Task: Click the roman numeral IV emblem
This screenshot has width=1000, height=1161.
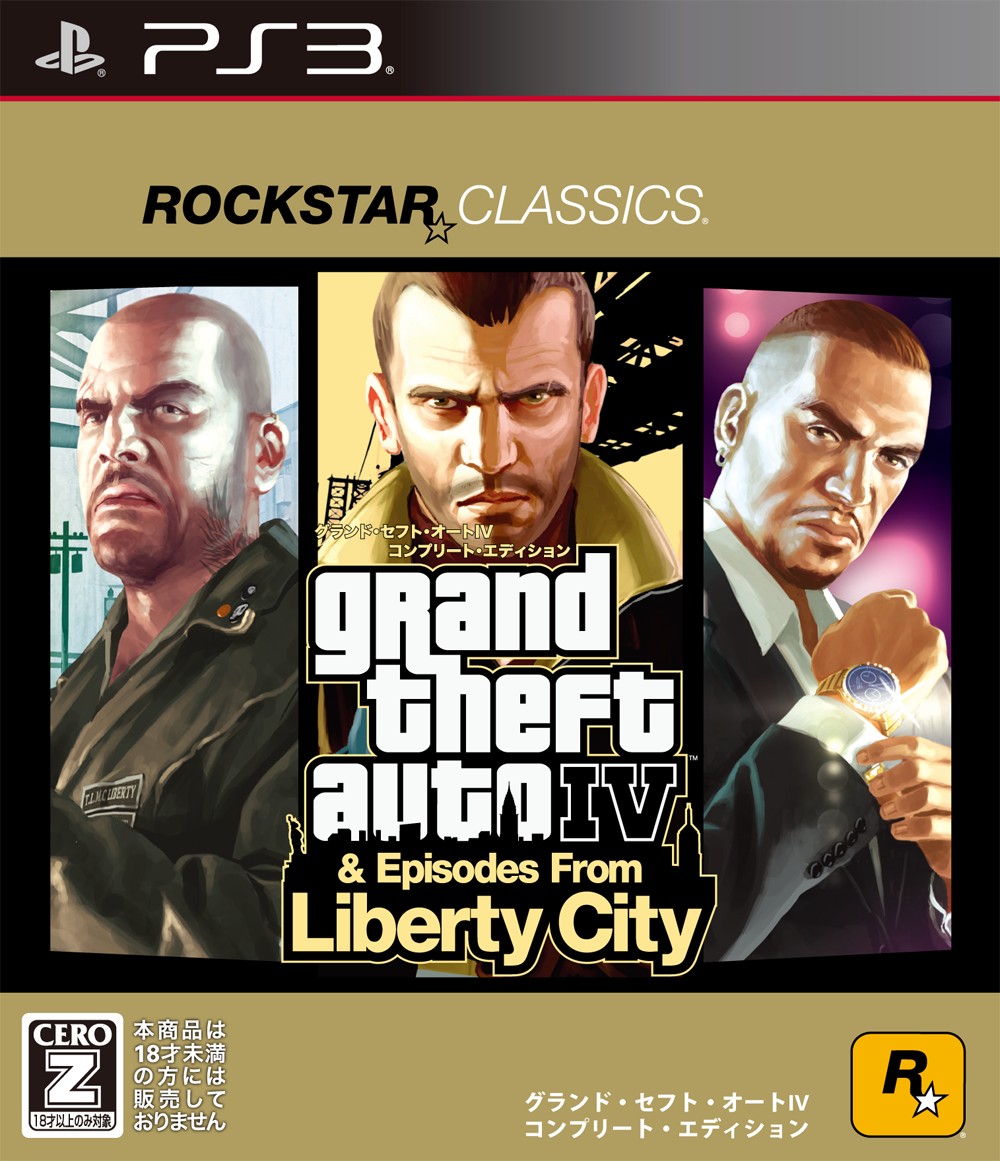Action: [620, 802]
